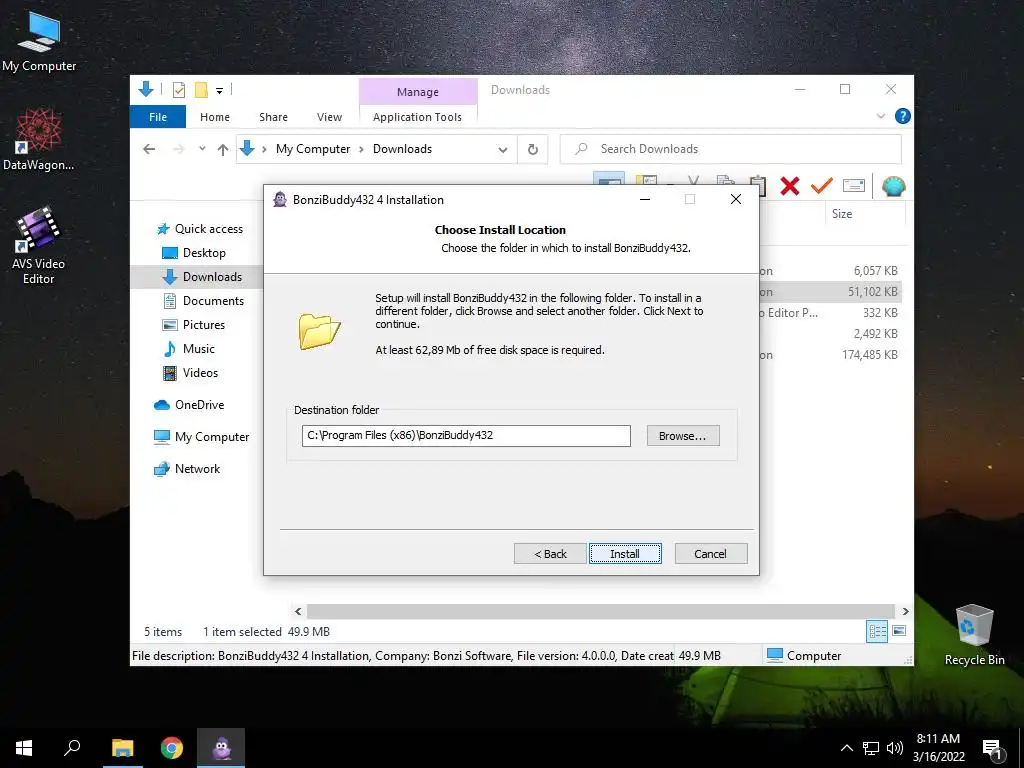Click the horizontal scrollbar left arrow
This screenshot has height=768, width=1024.
point(298,611)
